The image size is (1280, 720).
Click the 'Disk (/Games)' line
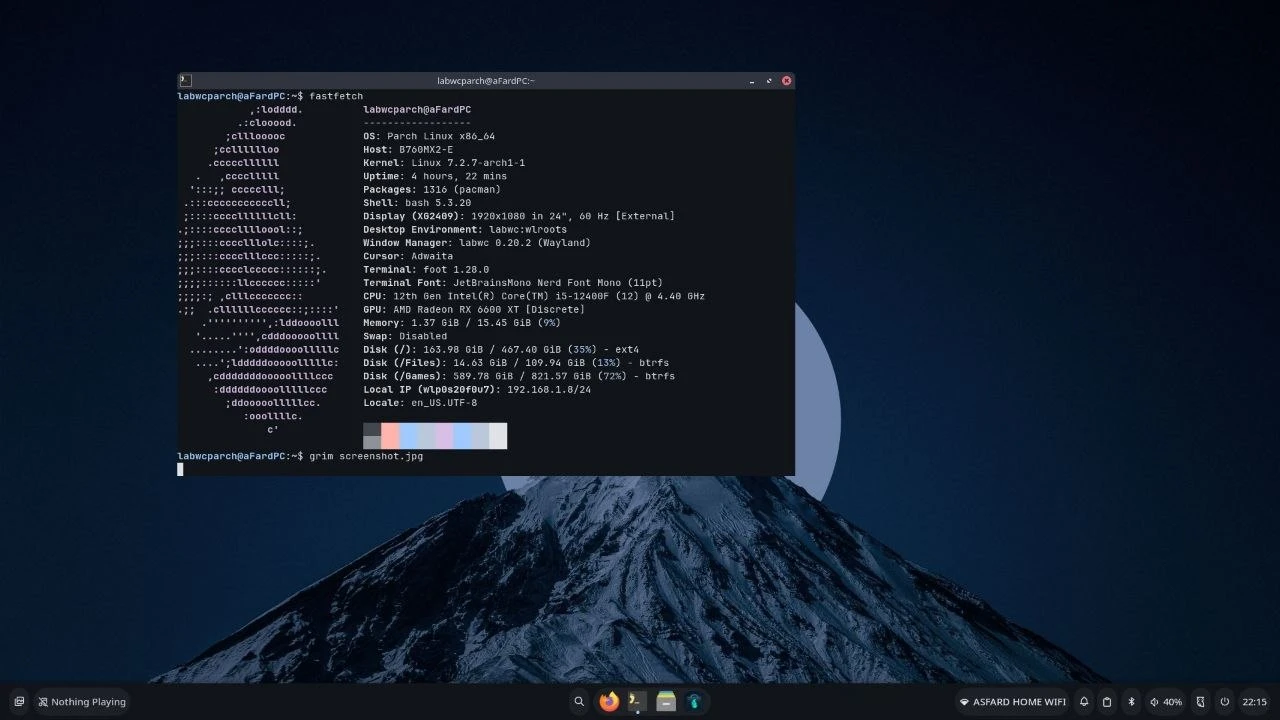pyautogui.click(x=519, y=376)
